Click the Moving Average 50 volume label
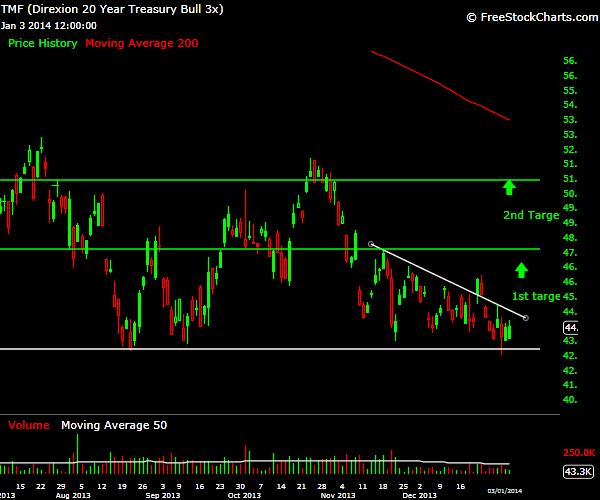The width and height of the screenshot is (600, 500). [114, 425]
